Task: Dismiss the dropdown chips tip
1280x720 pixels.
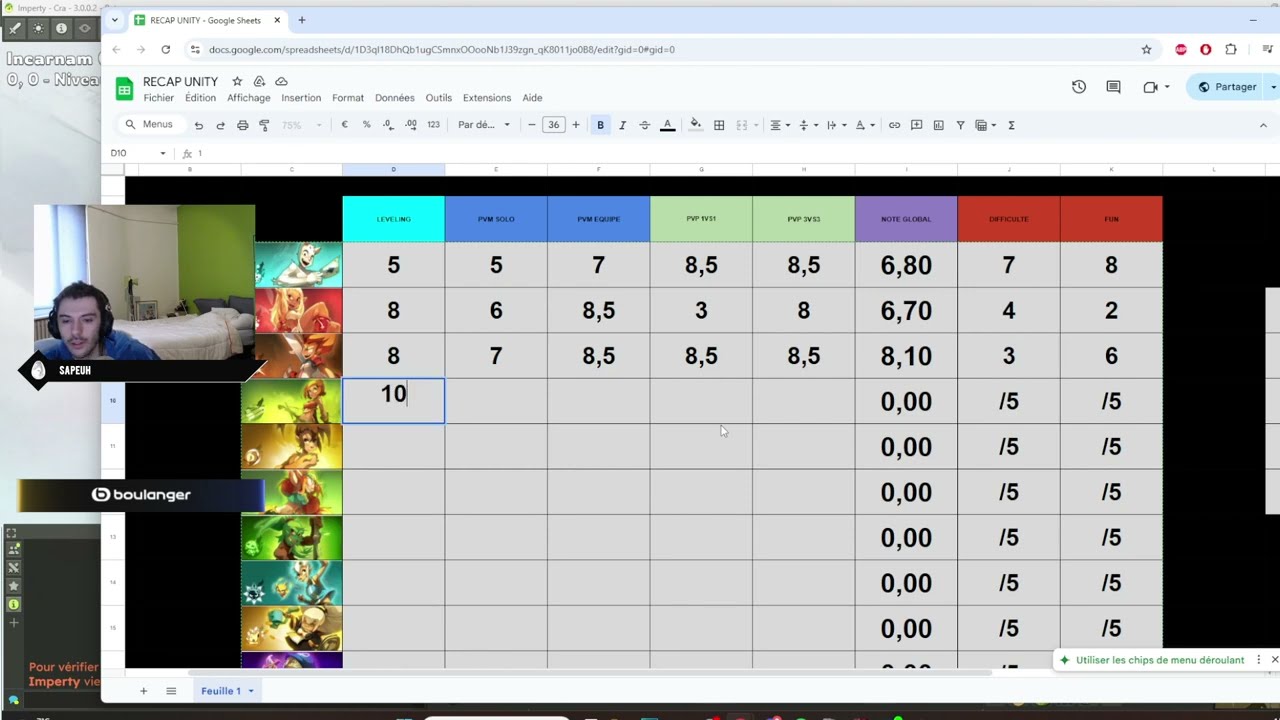Action: click(x=1274, y=660)
